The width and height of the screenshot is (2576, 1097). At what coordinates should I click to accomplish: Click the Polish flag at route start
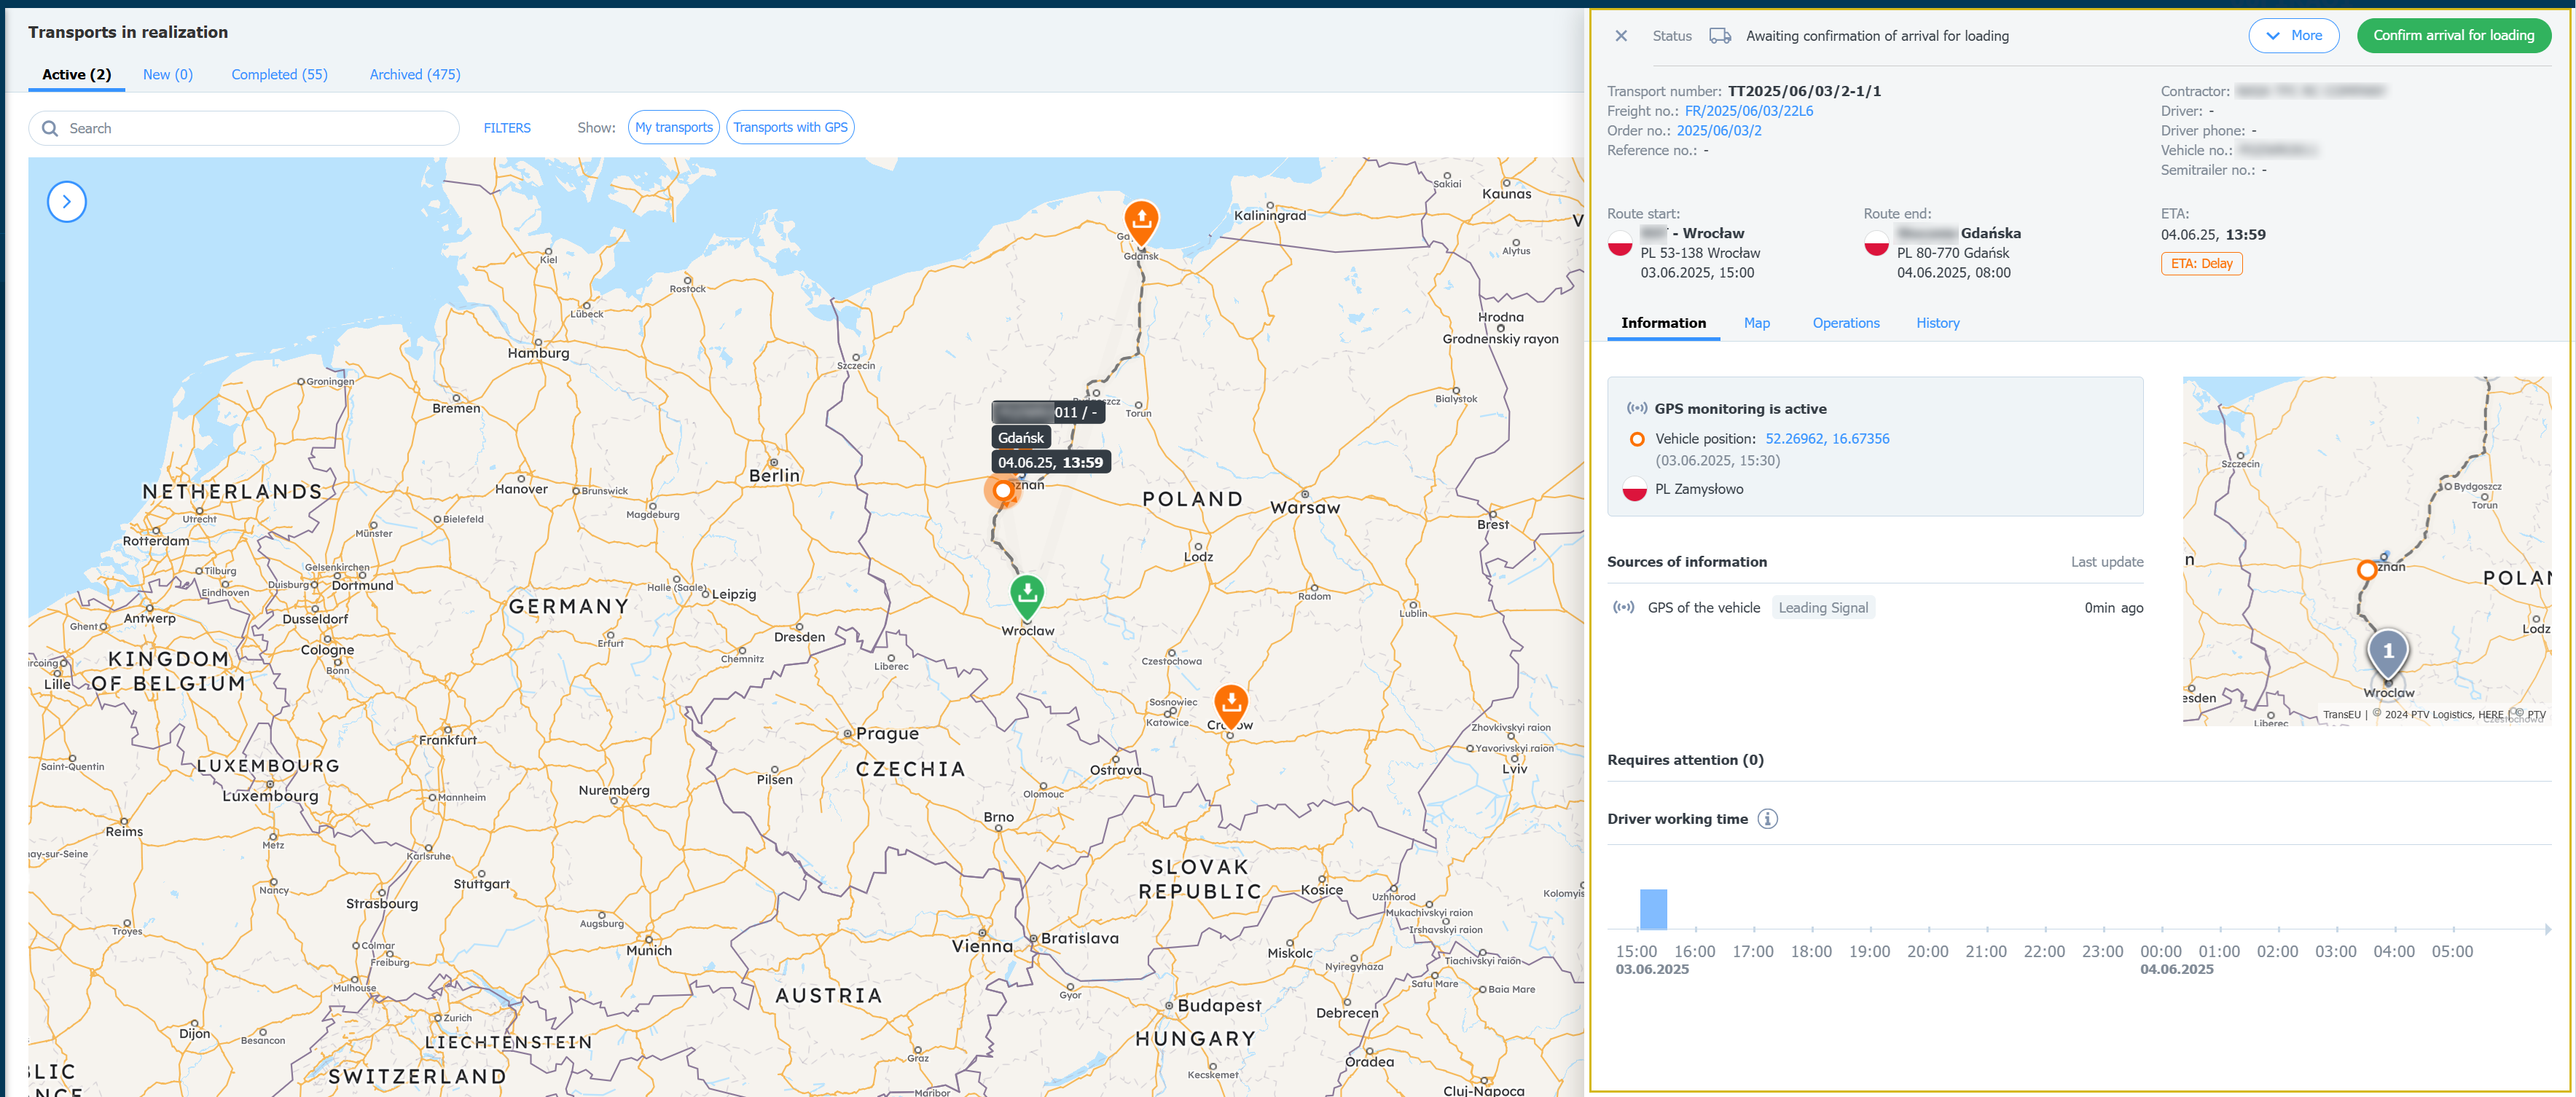click(1619, 243)
